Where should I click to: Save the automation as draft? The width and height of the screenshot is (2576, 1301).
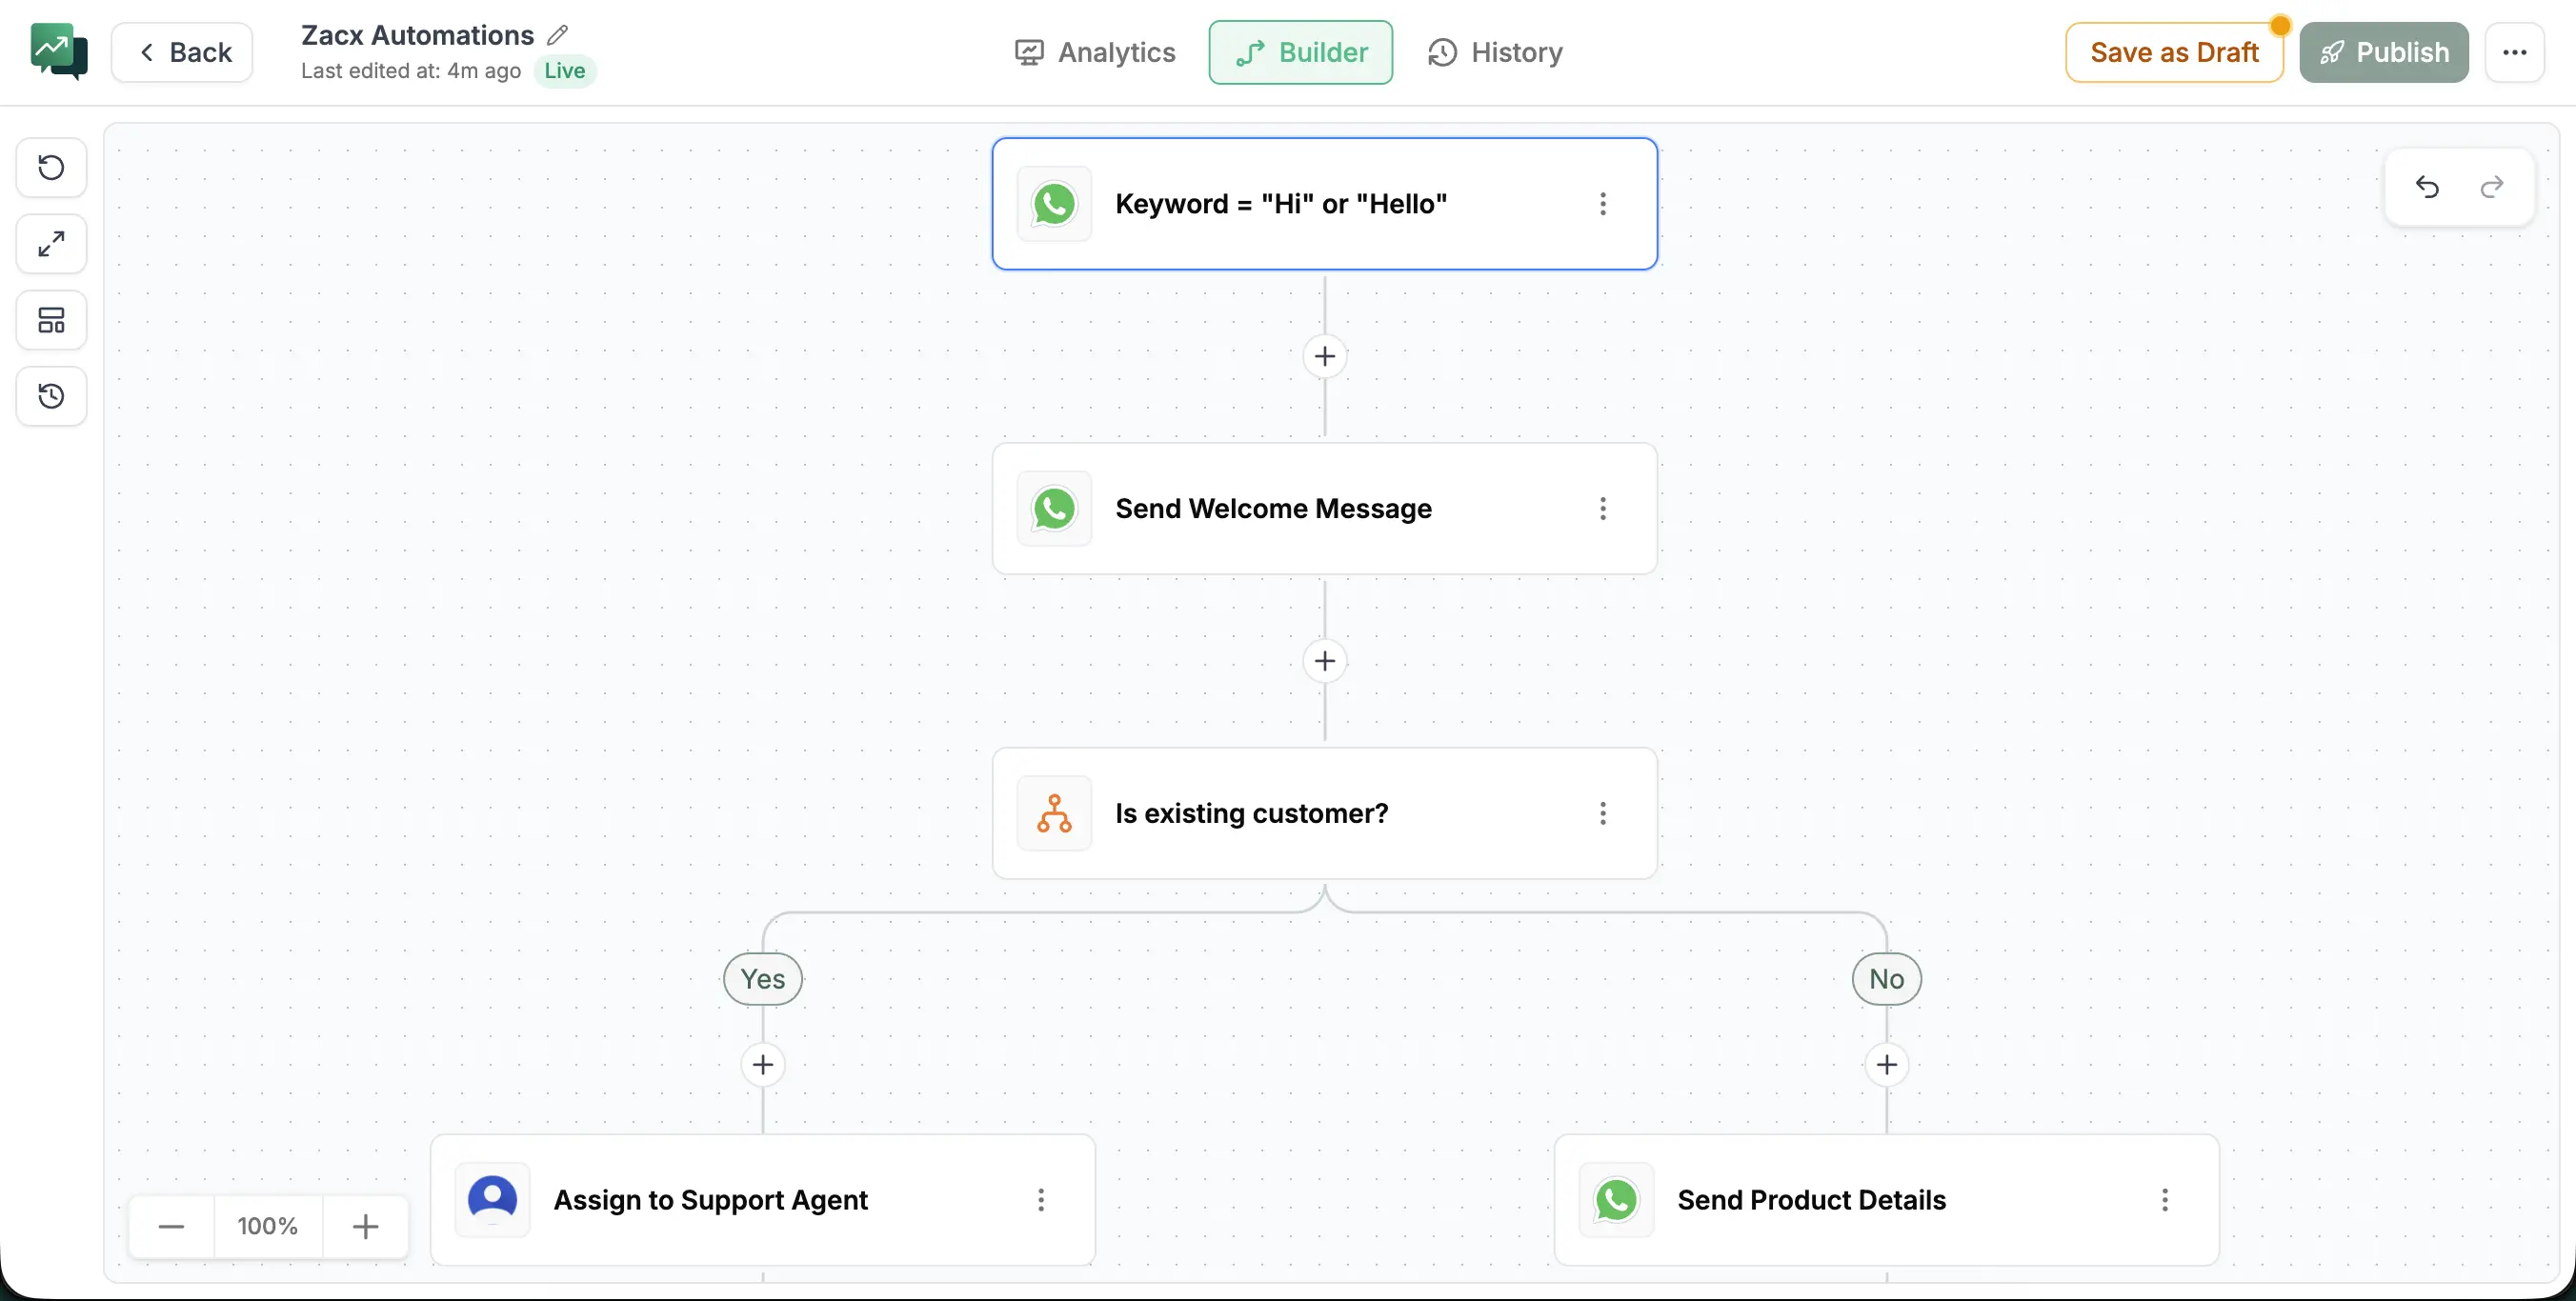click(2174, 52)
